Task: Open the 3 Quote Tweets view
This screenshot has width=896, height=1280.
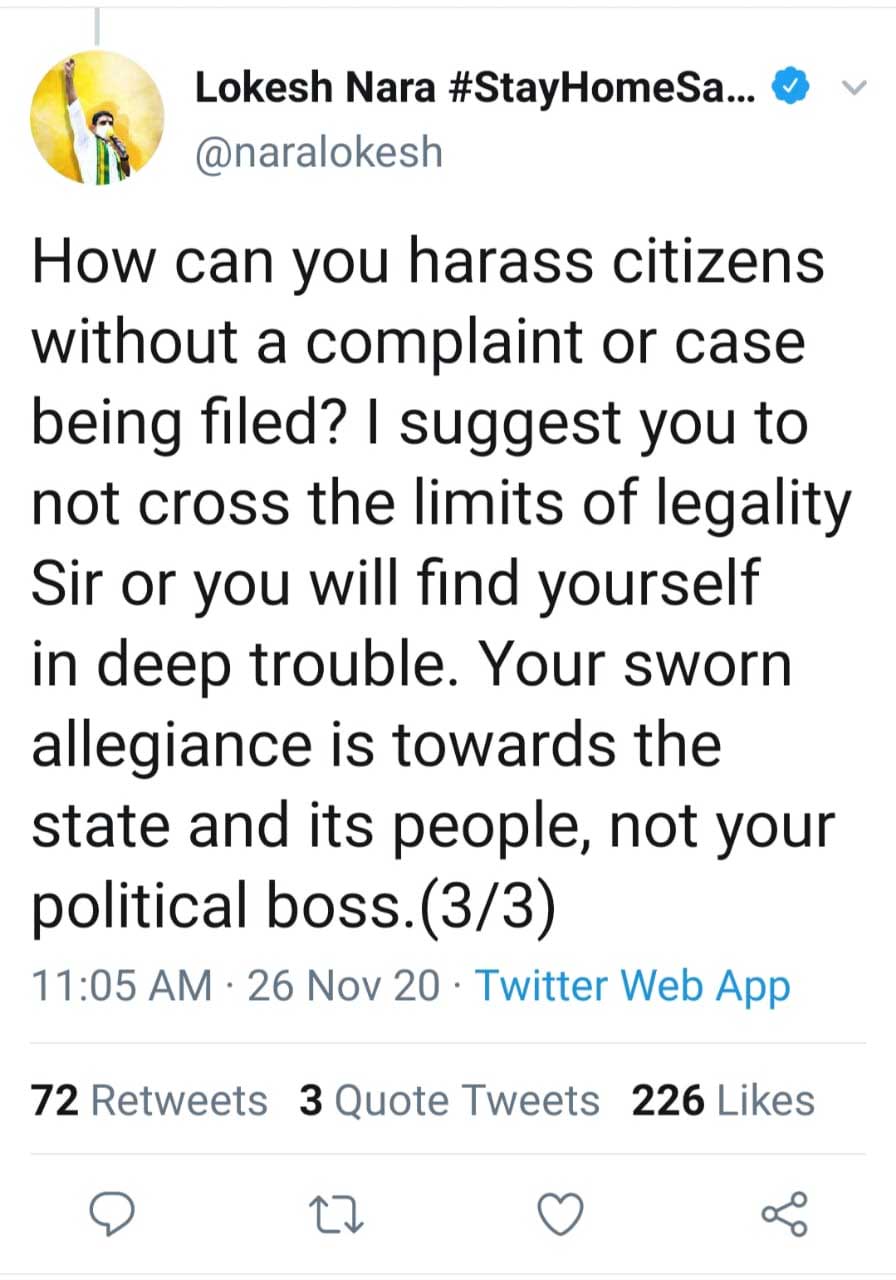Action: [449, 1099]
